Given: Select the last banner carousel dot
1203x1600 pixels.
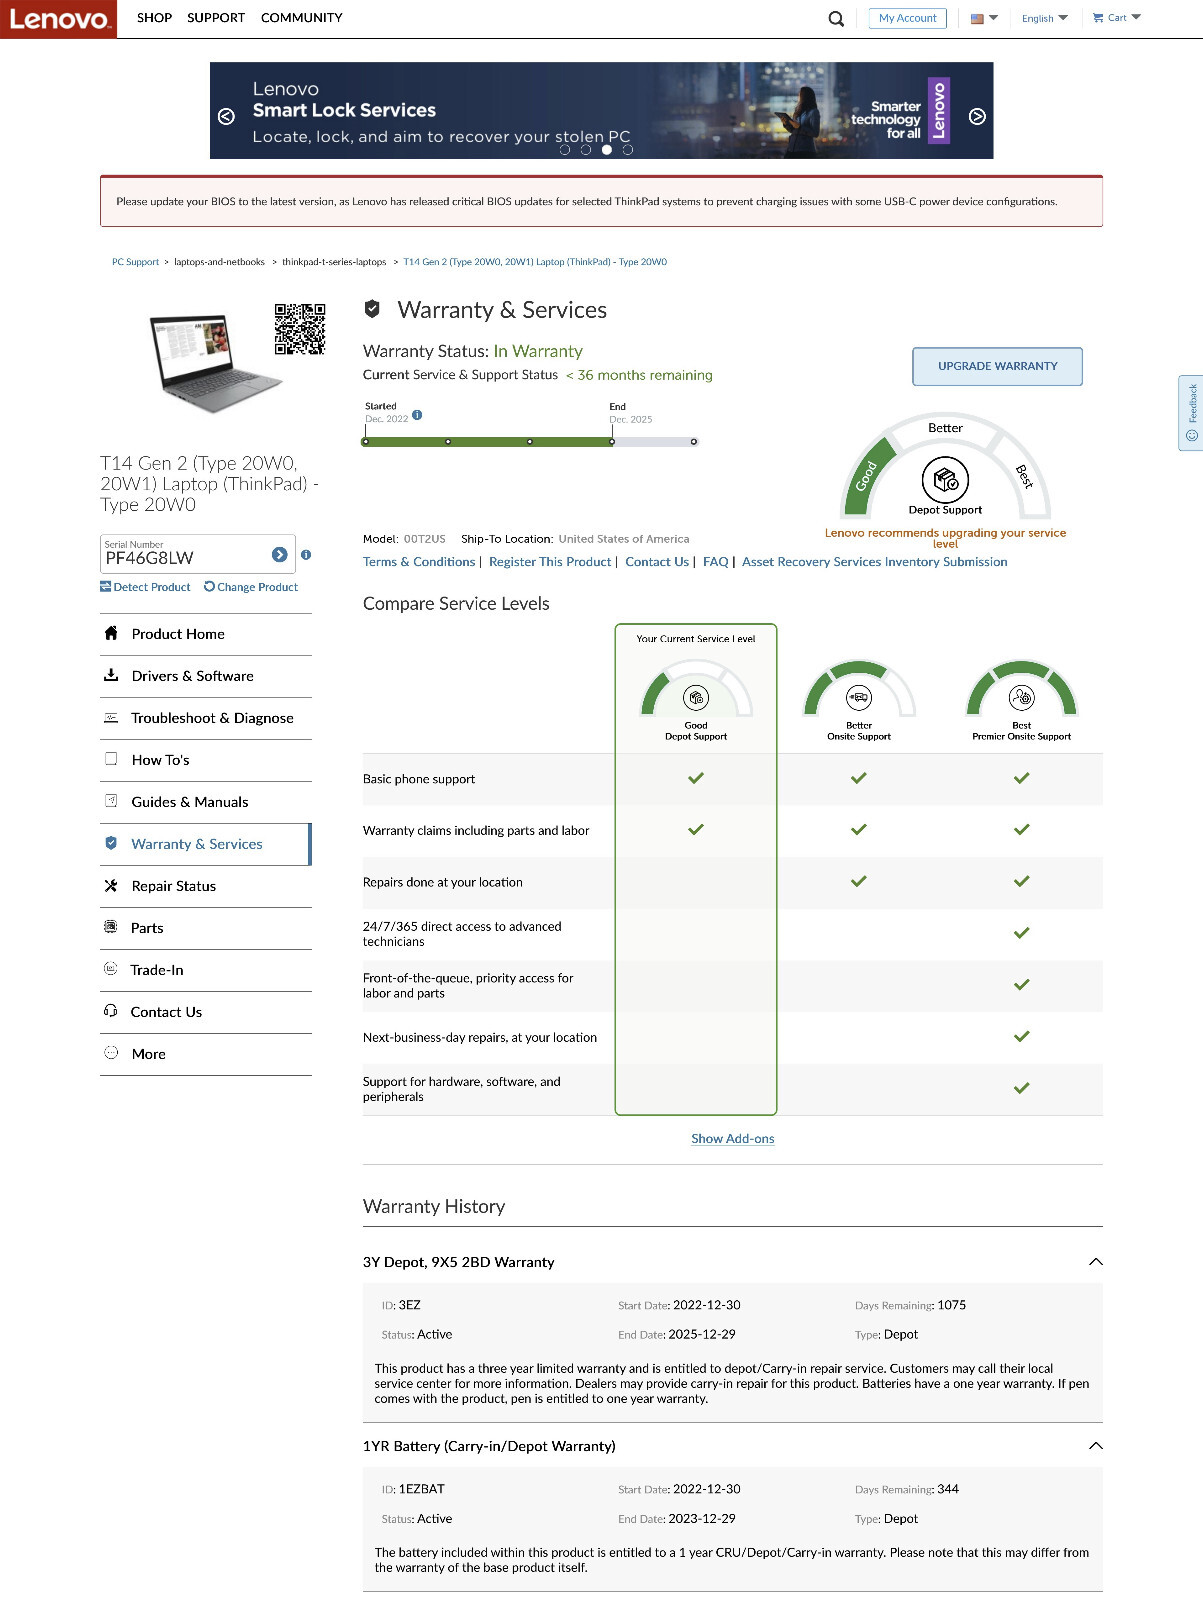Looking at the screenshot, I should tap(628, 150).
